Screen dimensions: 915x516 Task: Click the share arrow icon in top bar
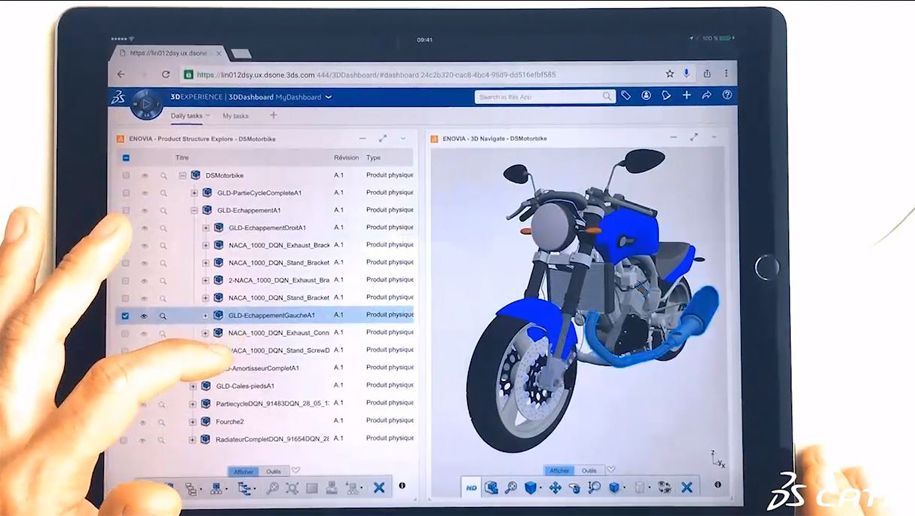(706, 95)
